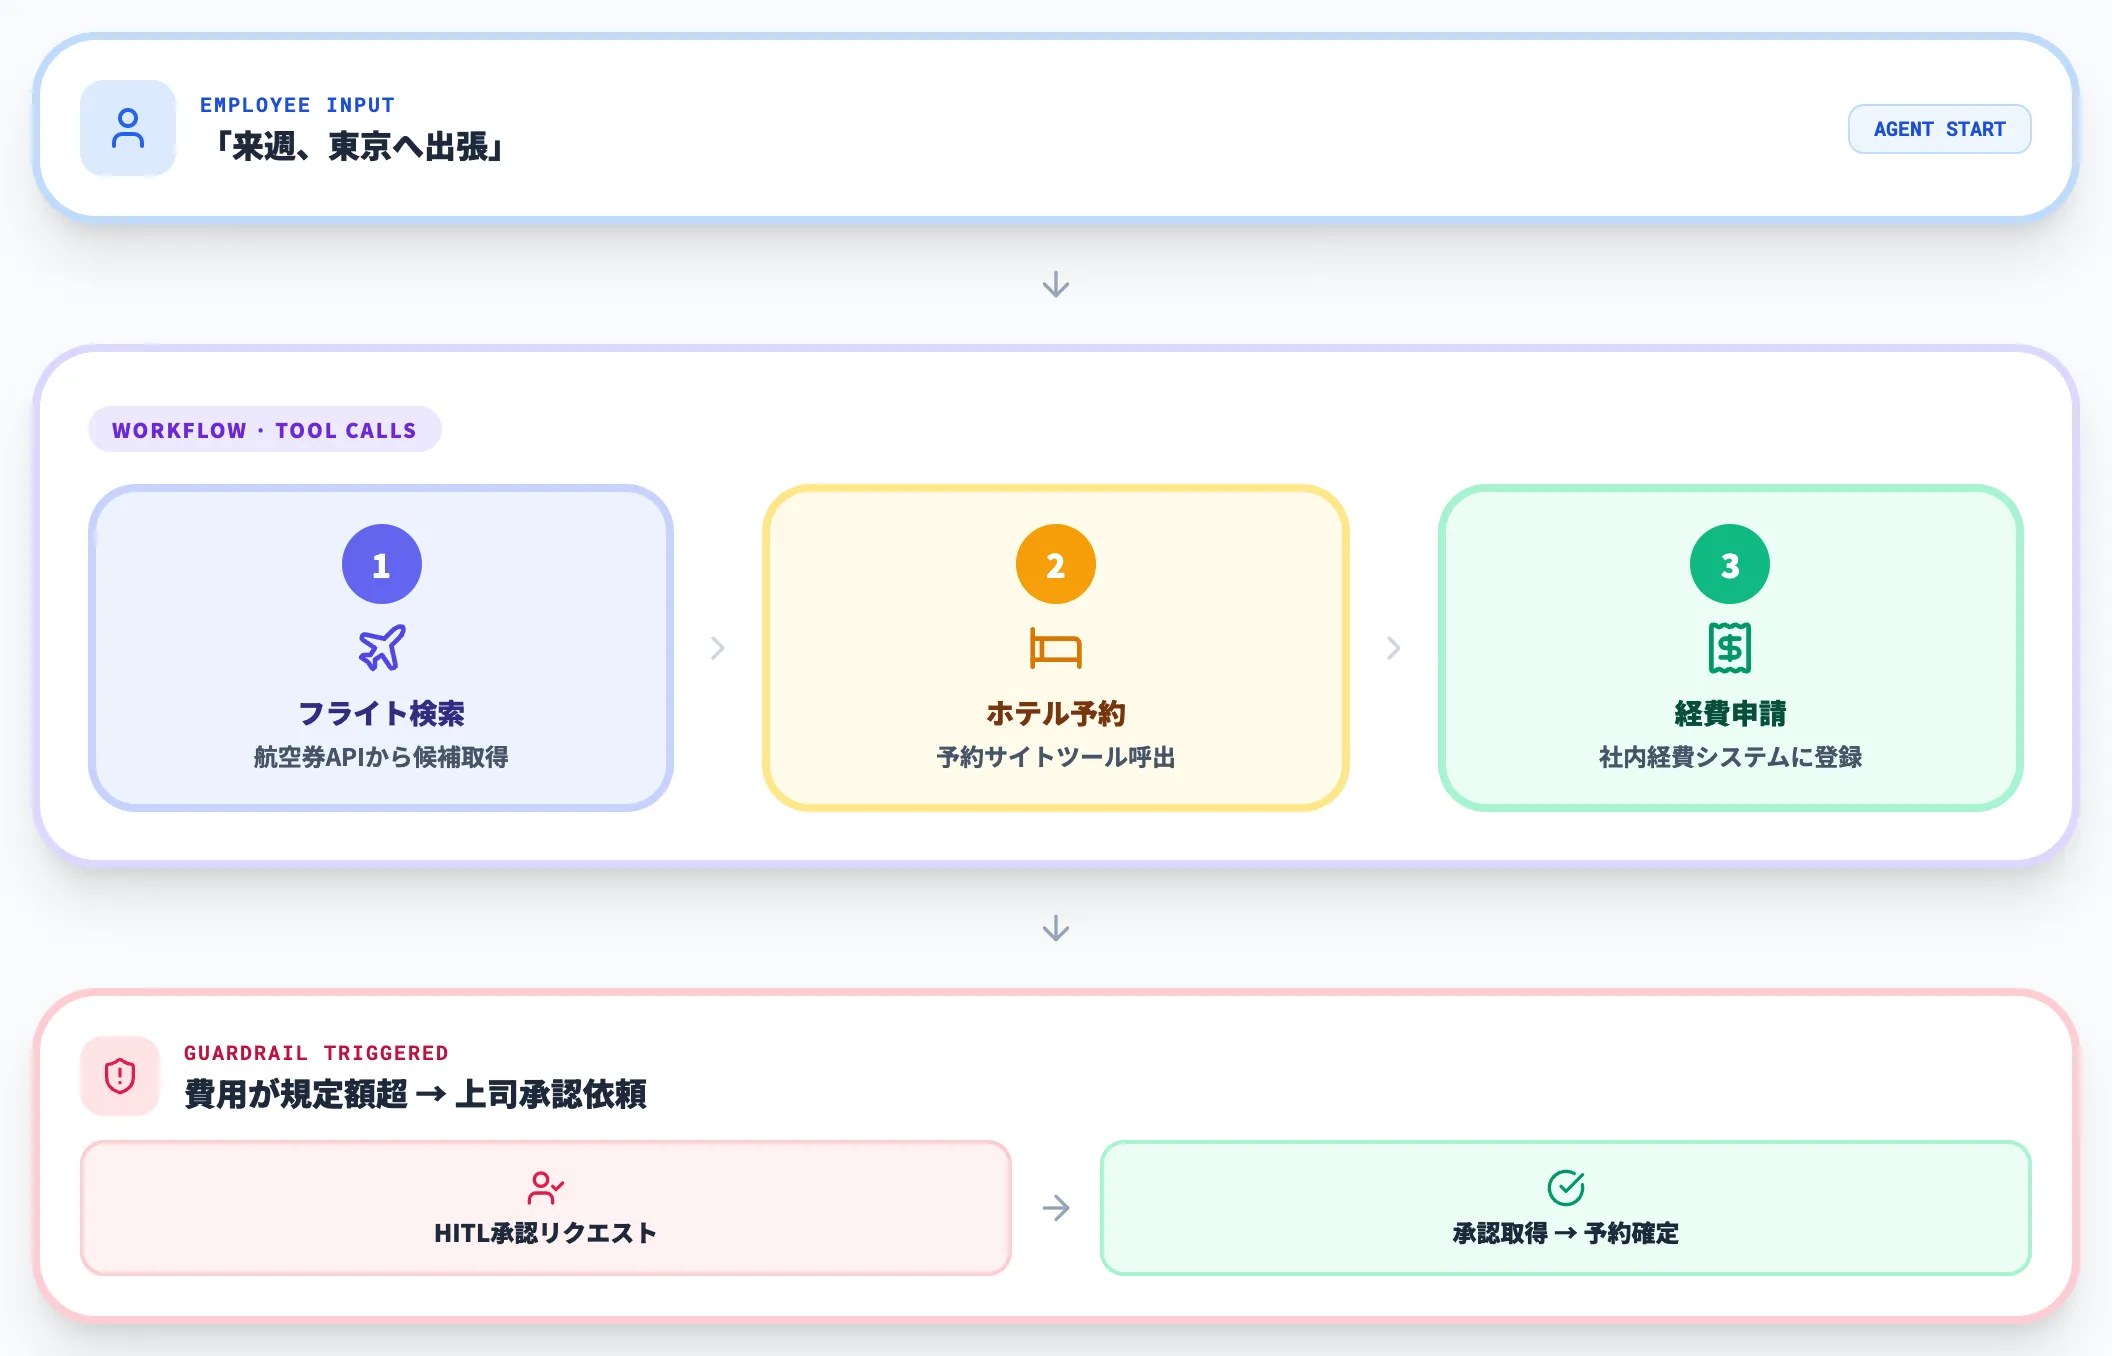
Task: Click the AGENT START badge
Action: (x=1939, y=129)
